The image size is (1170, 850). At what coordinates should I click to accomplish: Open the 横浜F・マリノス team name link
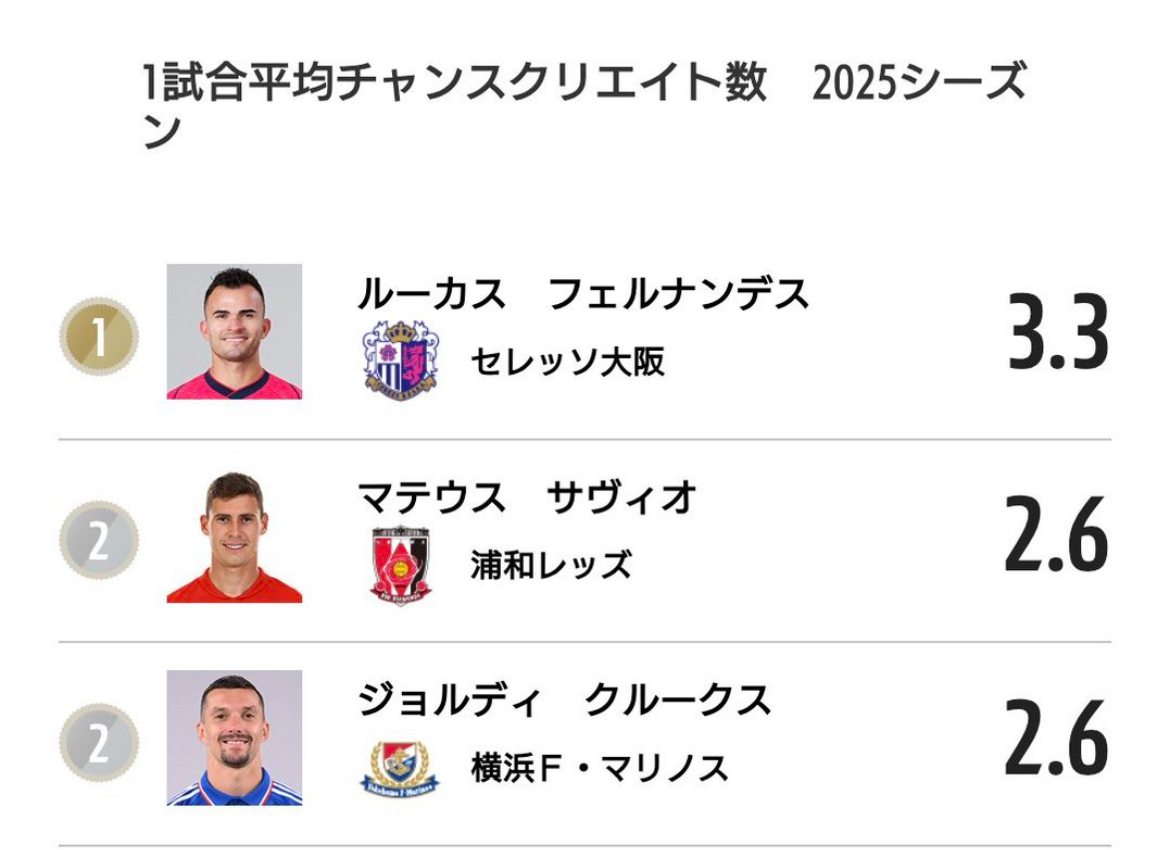[x=599, y=768]
